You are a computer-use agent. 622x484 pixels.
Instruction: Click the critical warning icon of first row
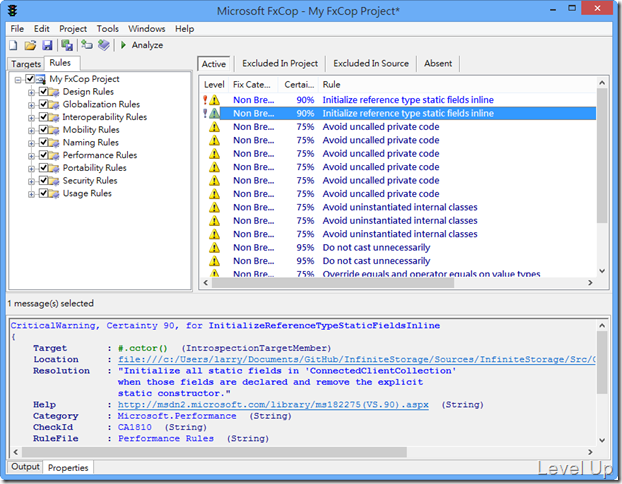(x=211, y=100)
